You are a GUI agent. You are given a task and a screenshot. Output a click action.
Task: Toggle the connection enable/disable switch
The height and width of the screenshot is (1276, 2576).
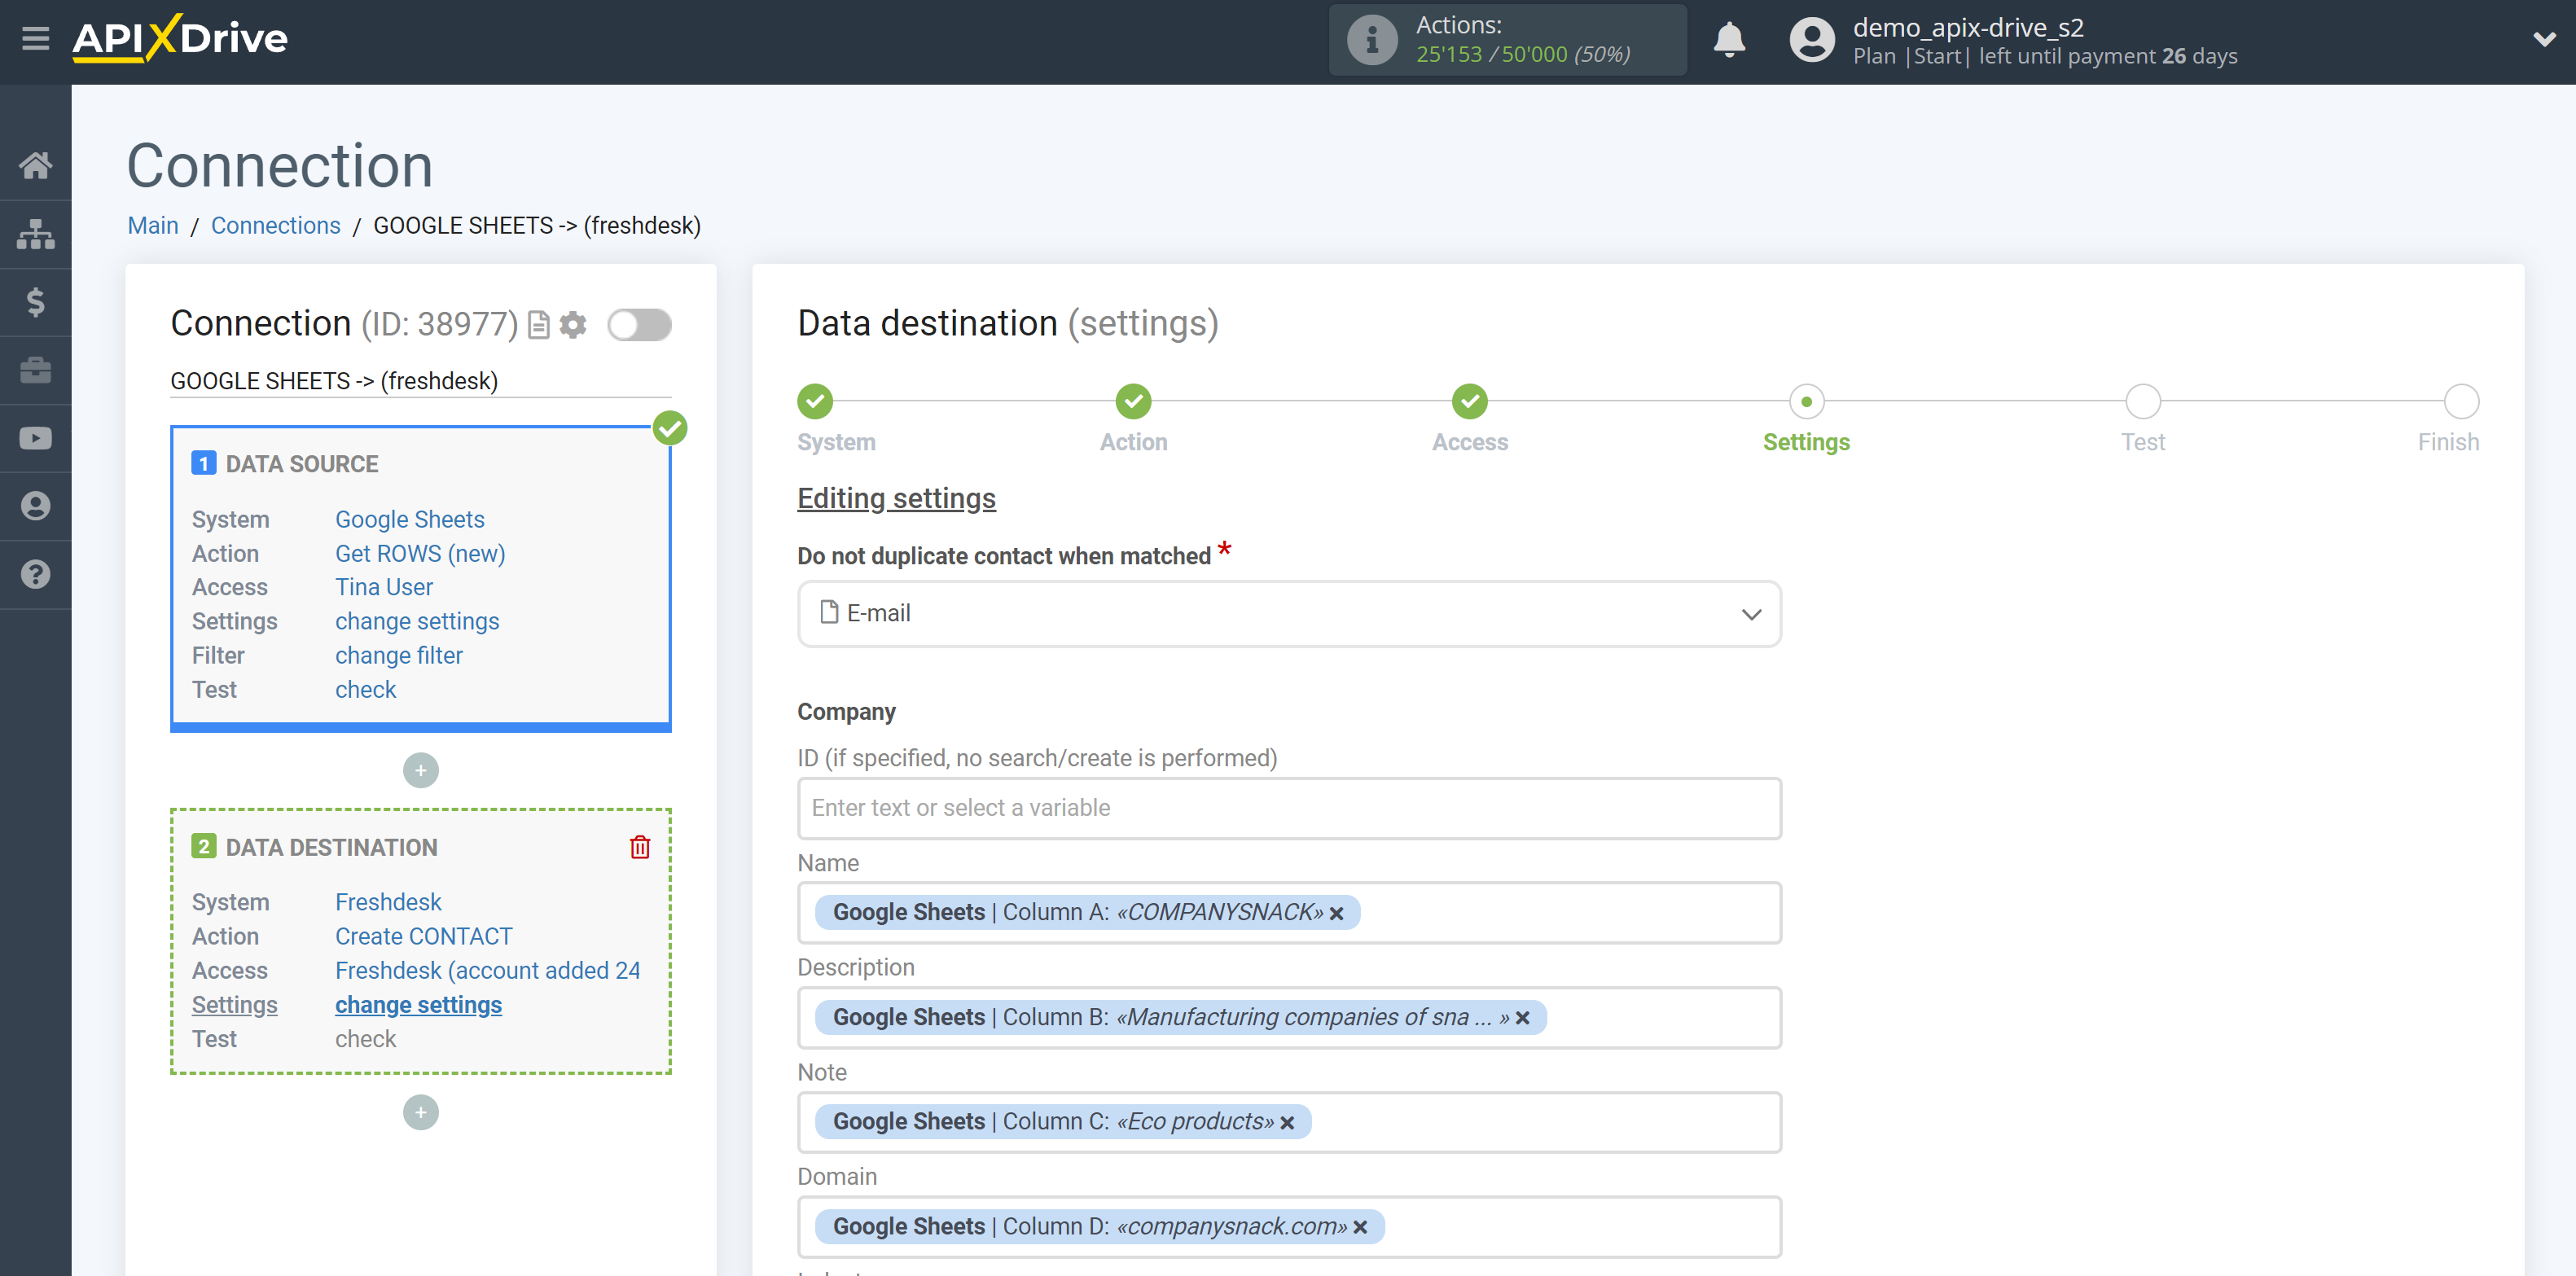(x=639, y=325)
